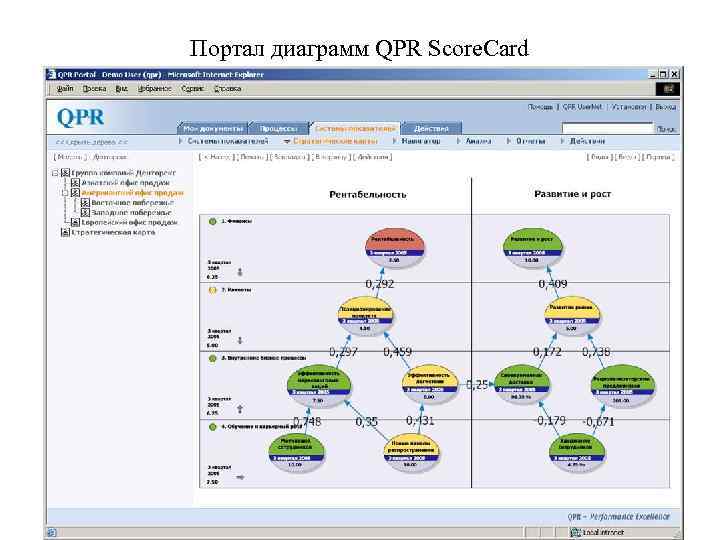
Task: Switch to the blue Действия tab
Action: (x=431, y=129)
